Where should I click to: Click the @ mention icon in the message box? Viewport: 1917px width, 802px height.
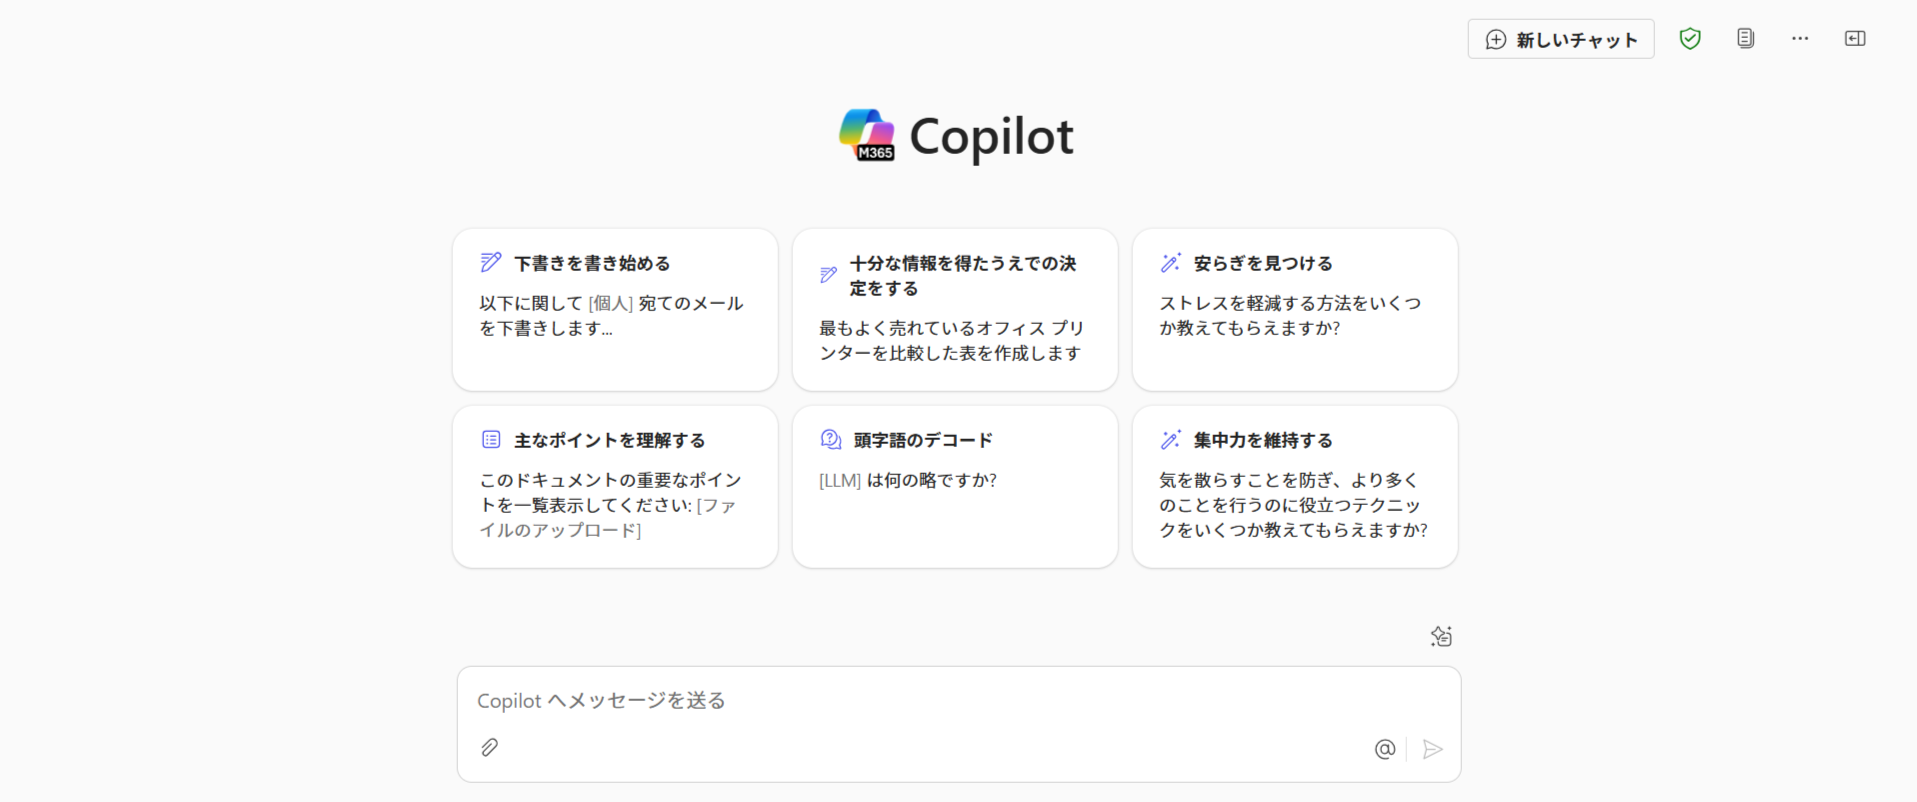pyautogui.click(x=1384, y=748)
